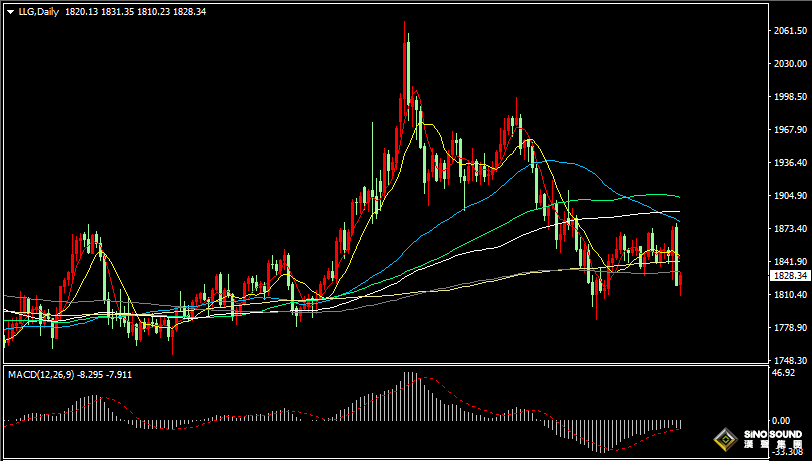Click the 1748.30 price scale label
This screenshot has height=461, width=812.
tap(790, 360)
